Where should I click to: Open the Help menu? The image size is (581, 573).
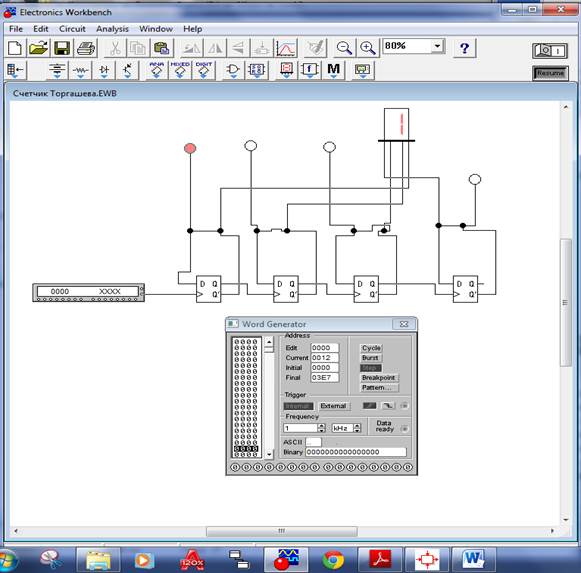pos(193,29)
